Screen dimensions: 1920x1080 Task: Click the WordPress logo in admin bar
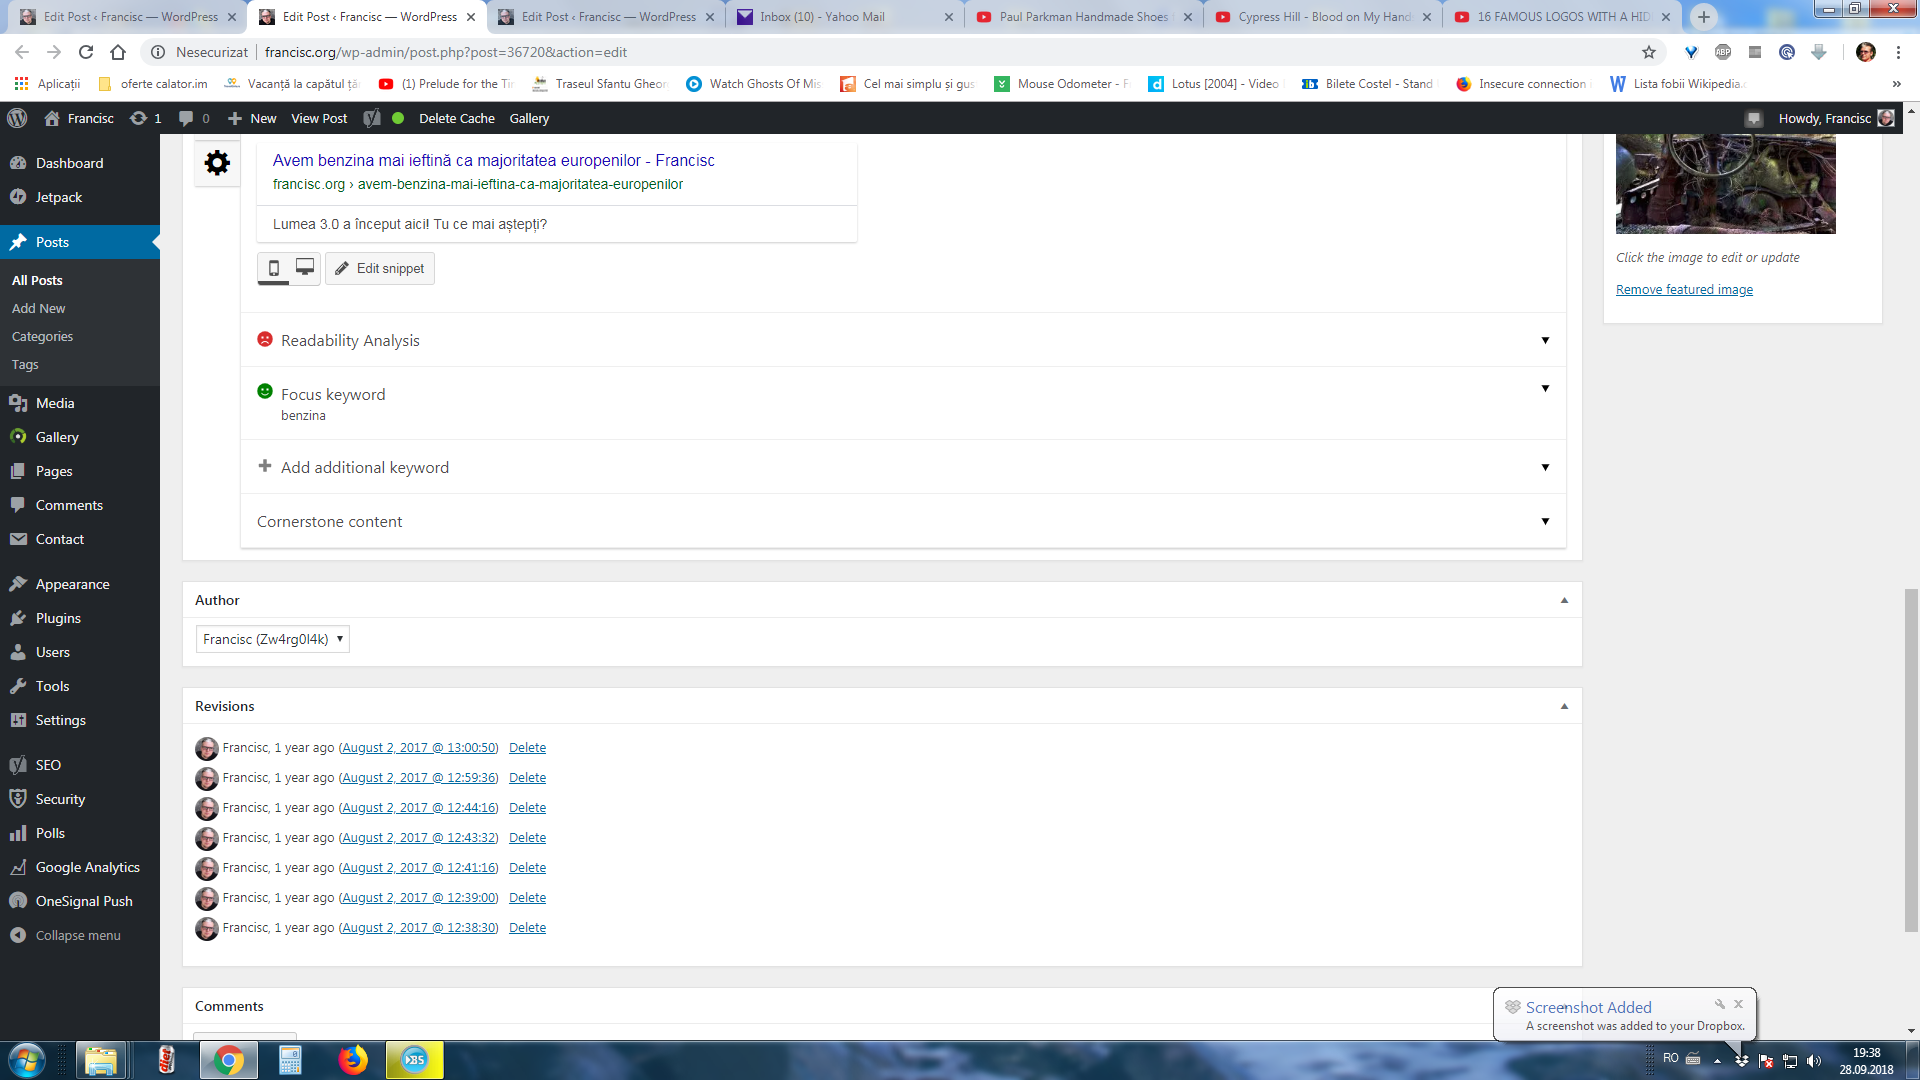point(17,118)
